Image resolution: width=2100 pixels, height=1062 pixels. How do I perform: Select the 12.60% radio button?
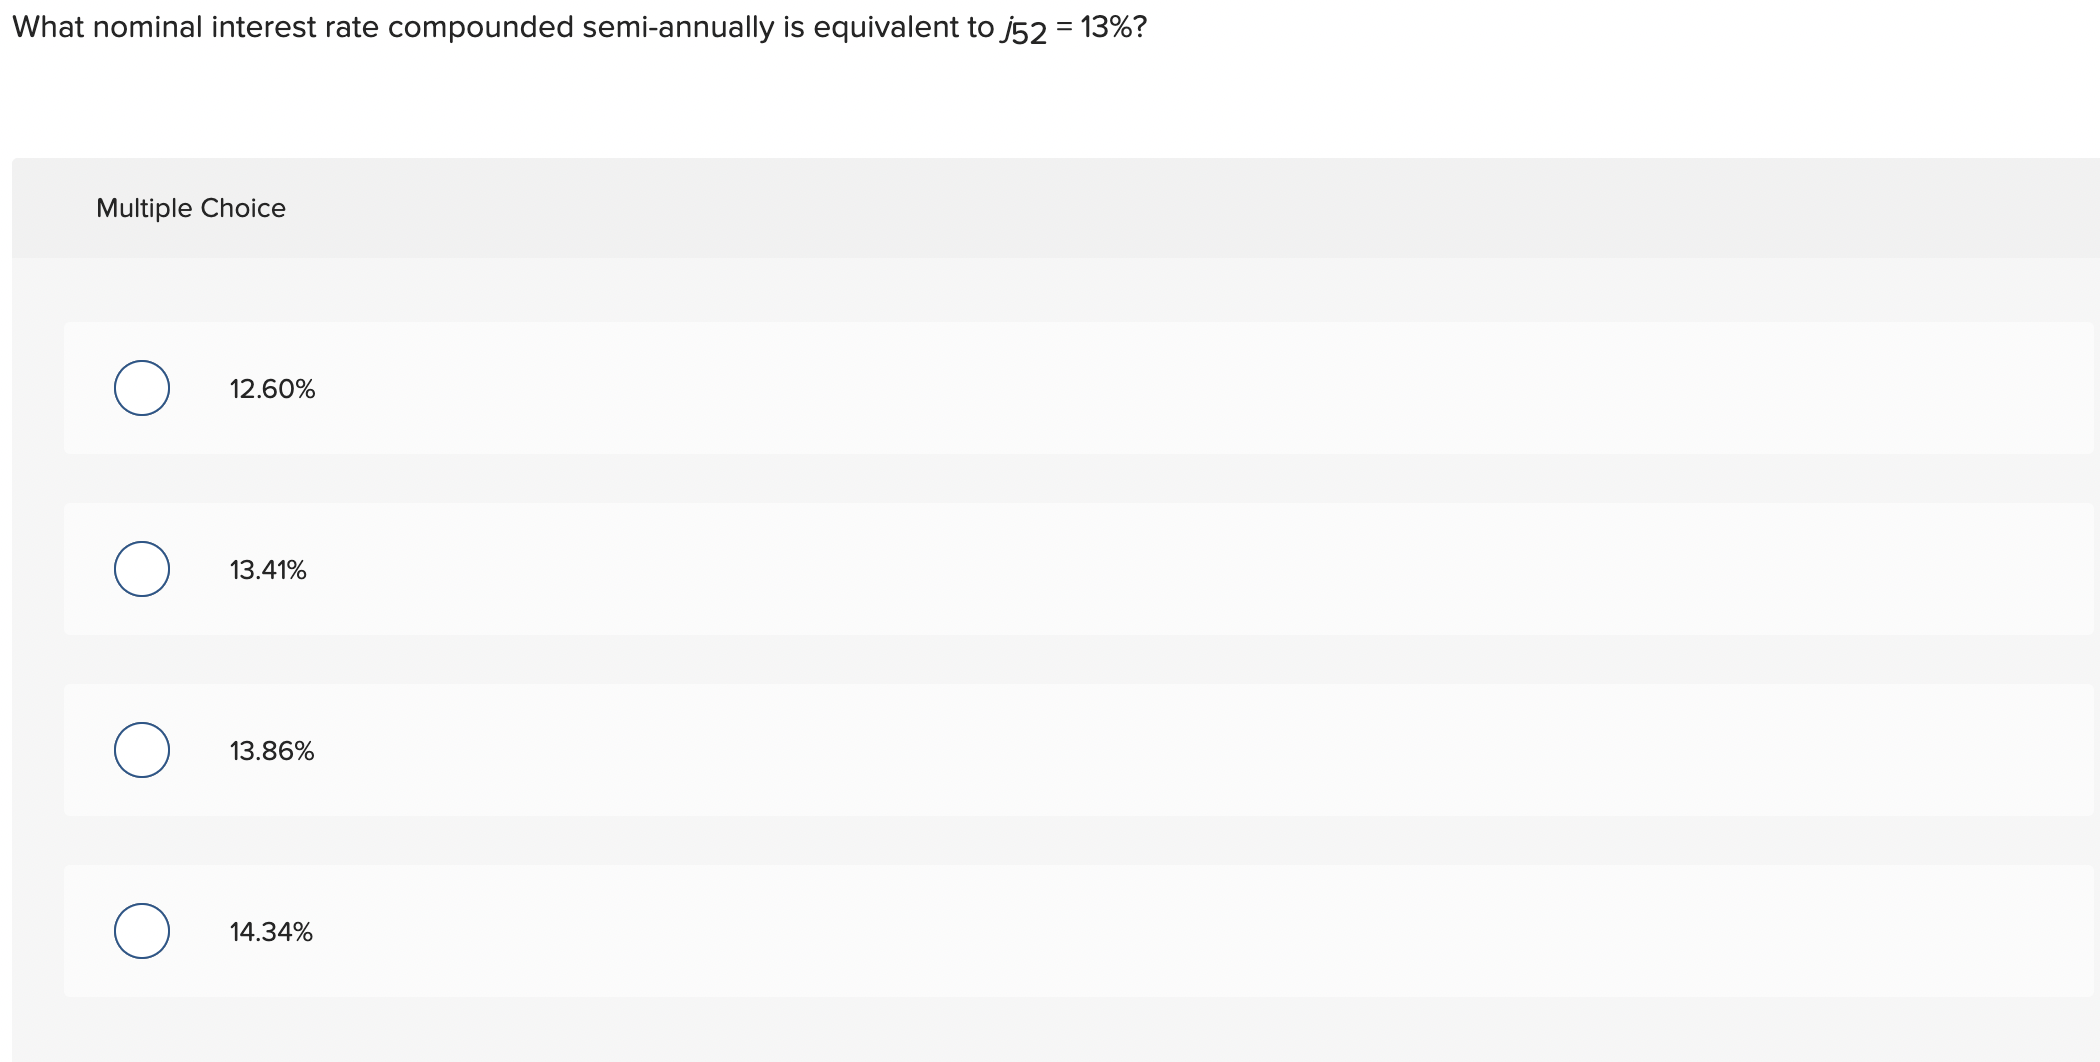141,388
